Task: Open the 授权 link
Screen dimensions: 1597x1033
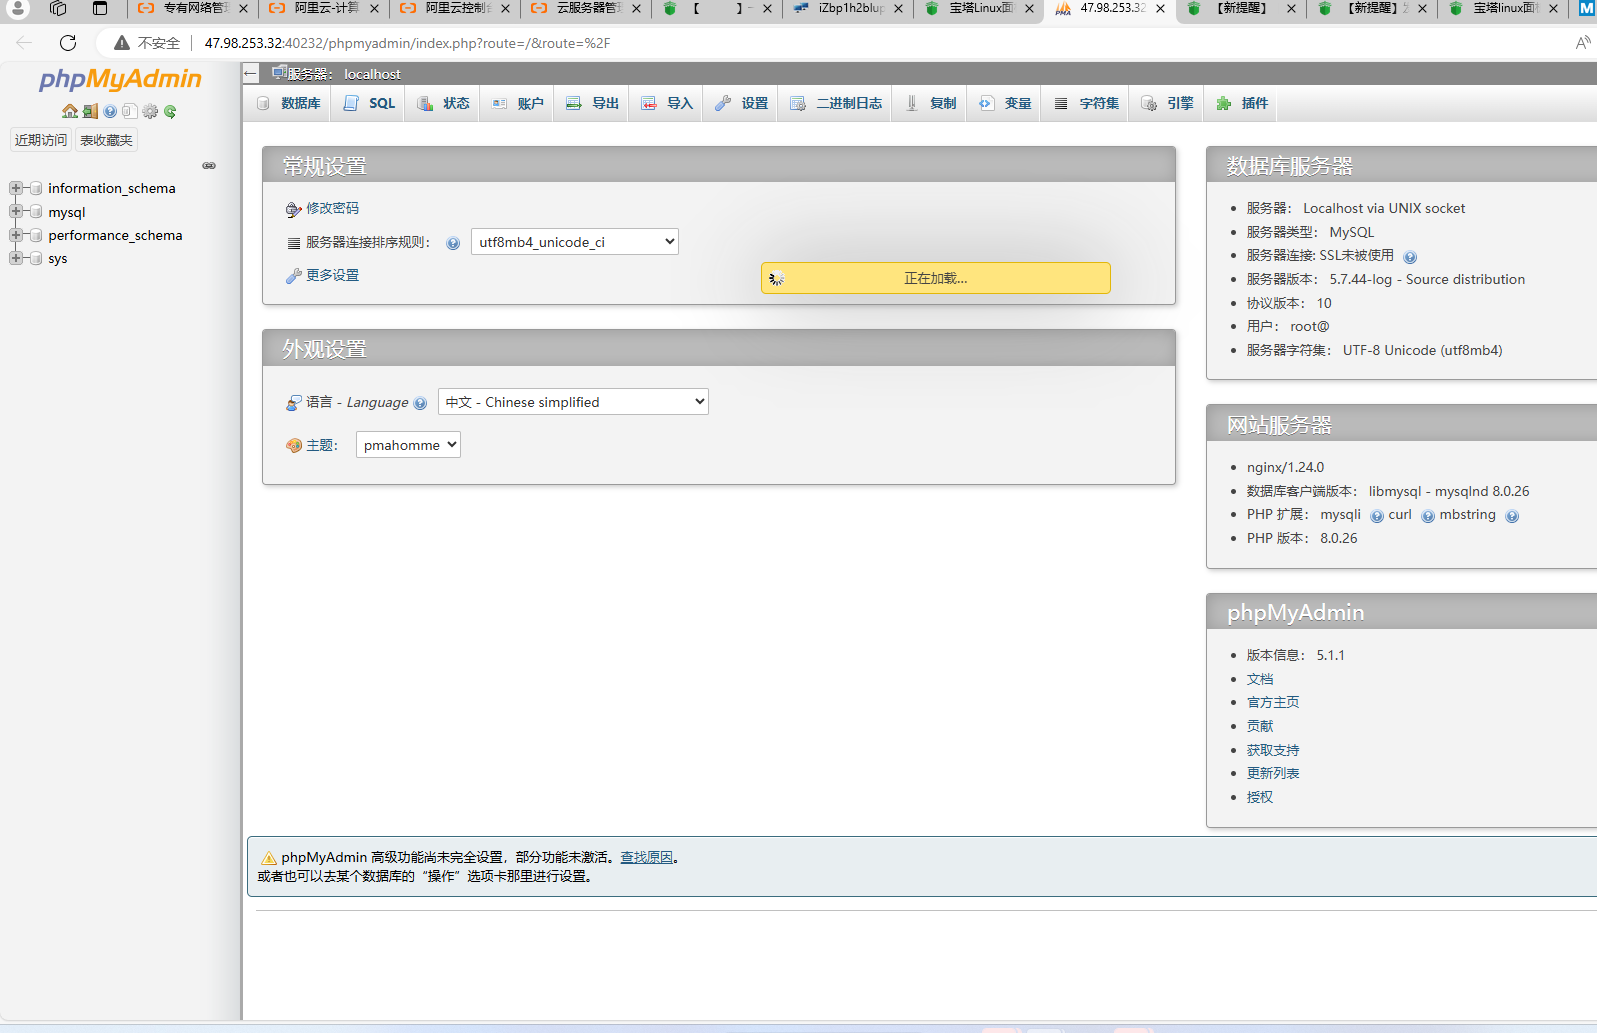Action: 1260,797
